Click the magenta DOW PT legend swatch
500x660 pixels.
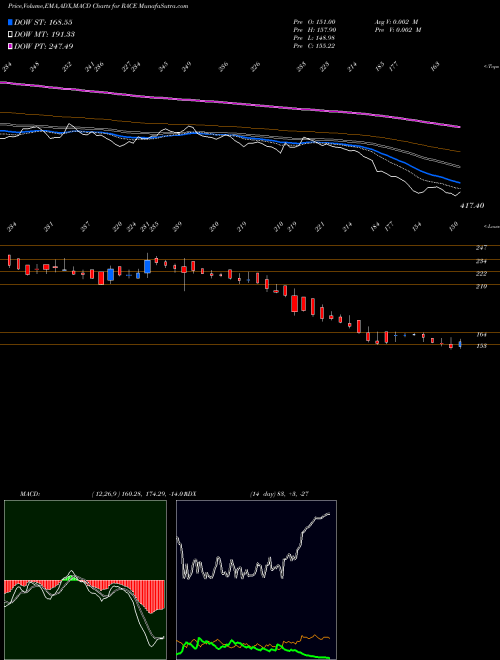pos(10,46)
